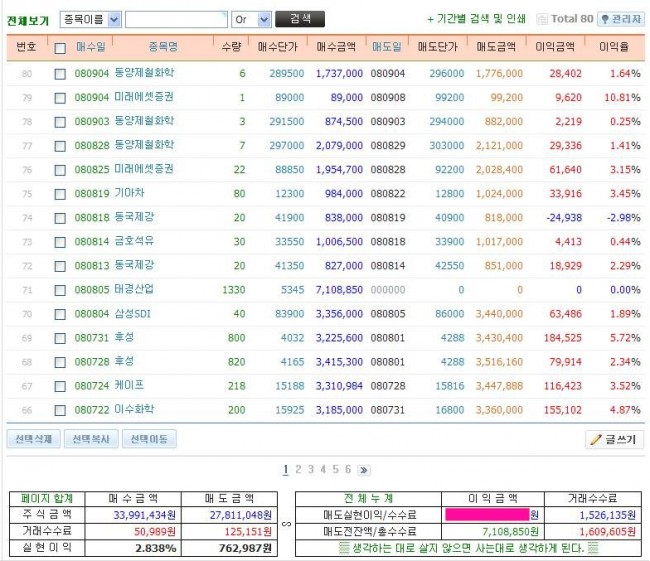Click current page 1 link
This screenshot has height=561, width=650.
point(286,469)
